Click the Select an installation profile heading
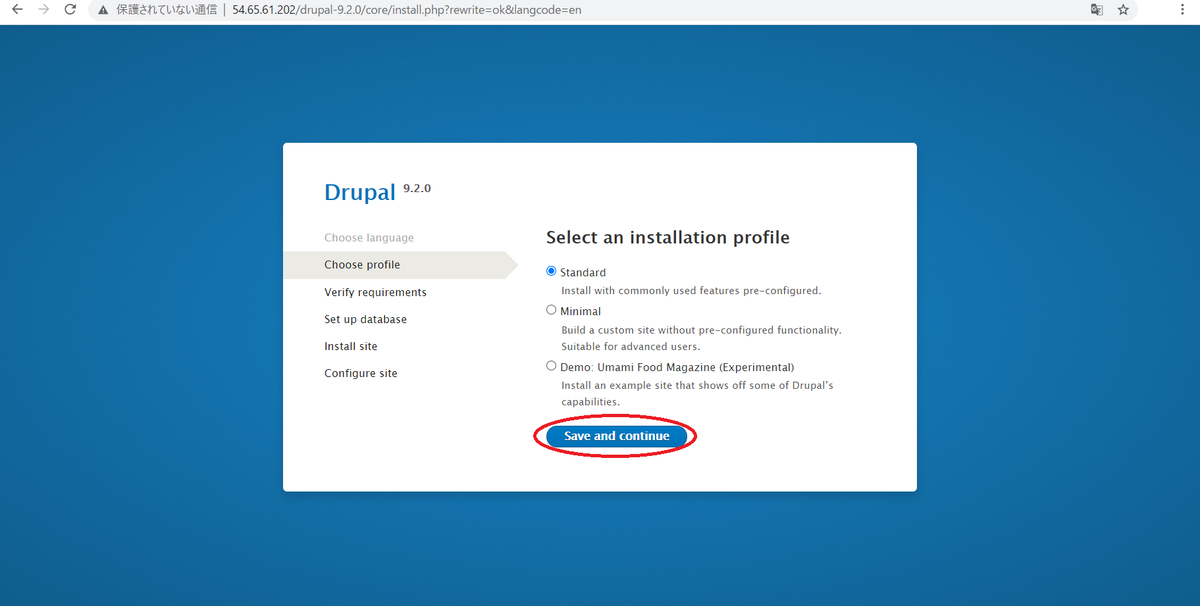The image size is (1200, 606). click(668, 238)
